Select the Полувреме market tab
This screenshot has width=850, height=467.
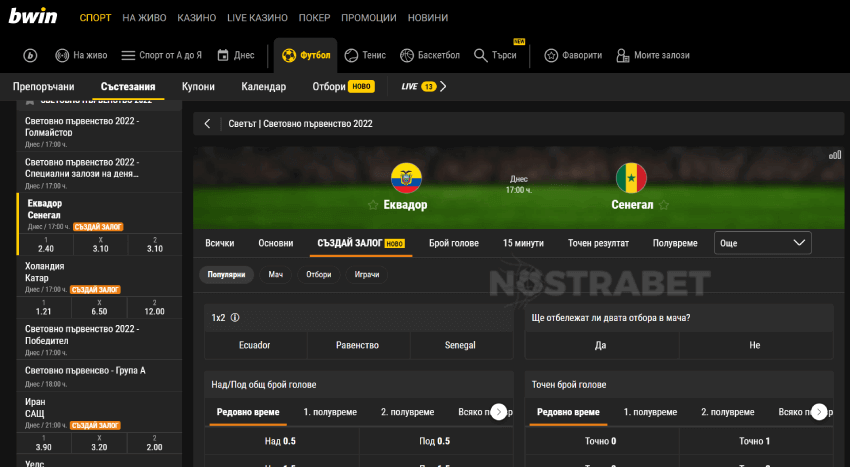click(675, 243)
